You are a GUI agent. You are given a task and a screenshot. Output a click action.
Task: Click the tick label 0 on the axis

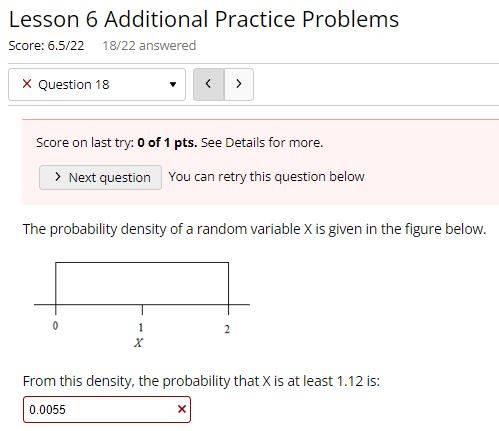pyautogui.click(x=55, y=326)
